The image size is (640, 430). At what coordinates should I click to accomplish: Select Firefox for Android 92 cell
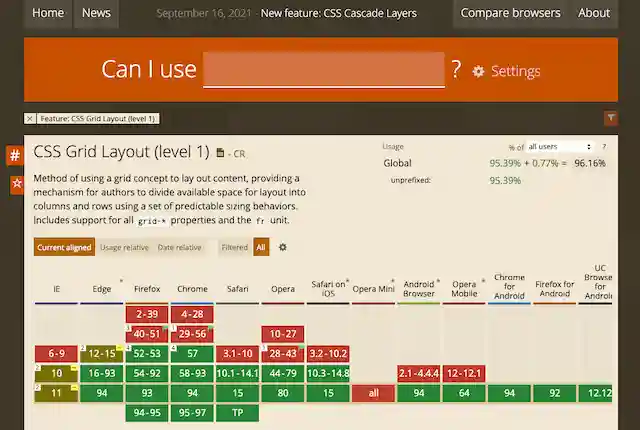coord(555,393)
